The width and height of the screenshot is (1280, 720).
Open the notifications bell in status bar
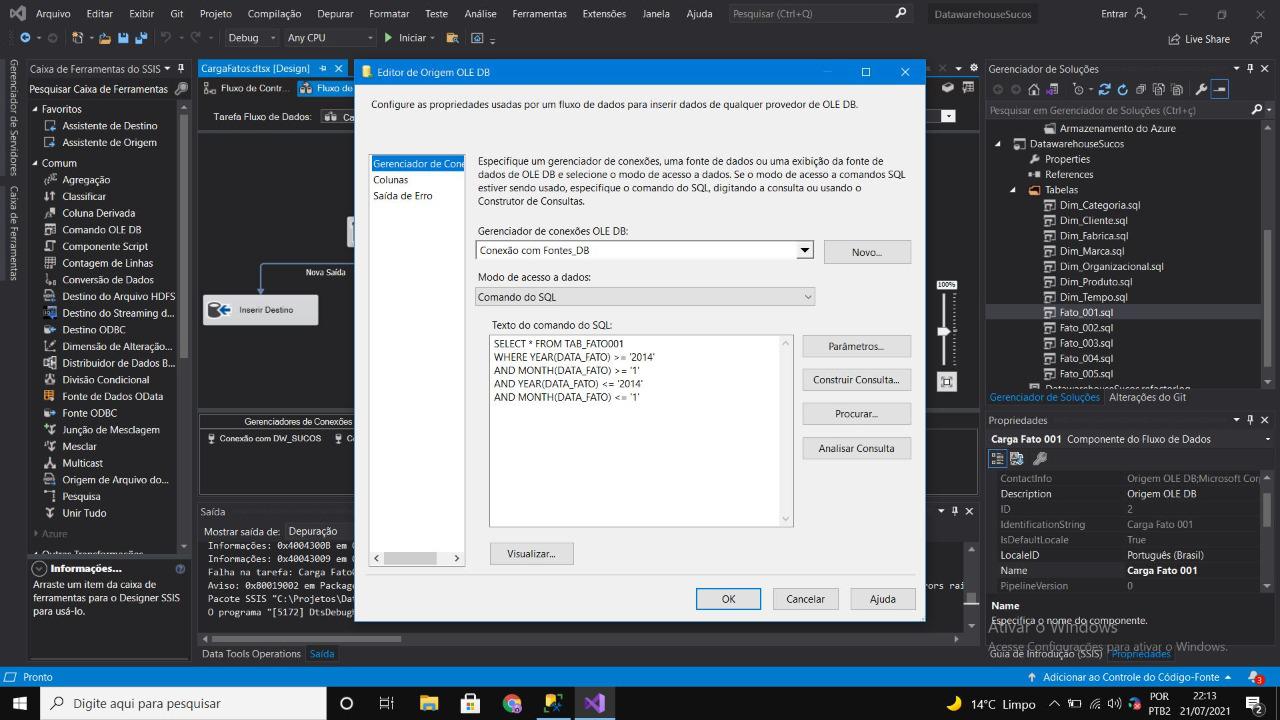point(1255,677)
